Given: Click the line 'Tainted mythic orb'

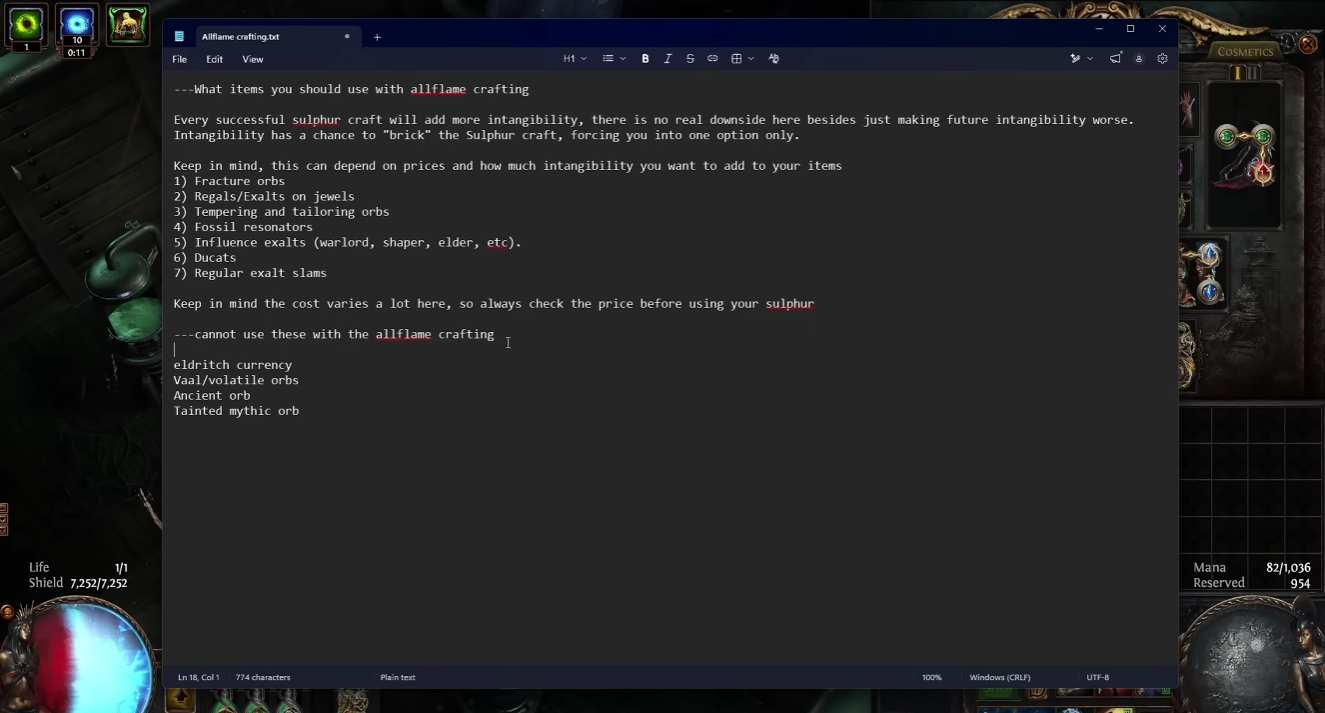Looking at the screenshot, I should point(236,411).
